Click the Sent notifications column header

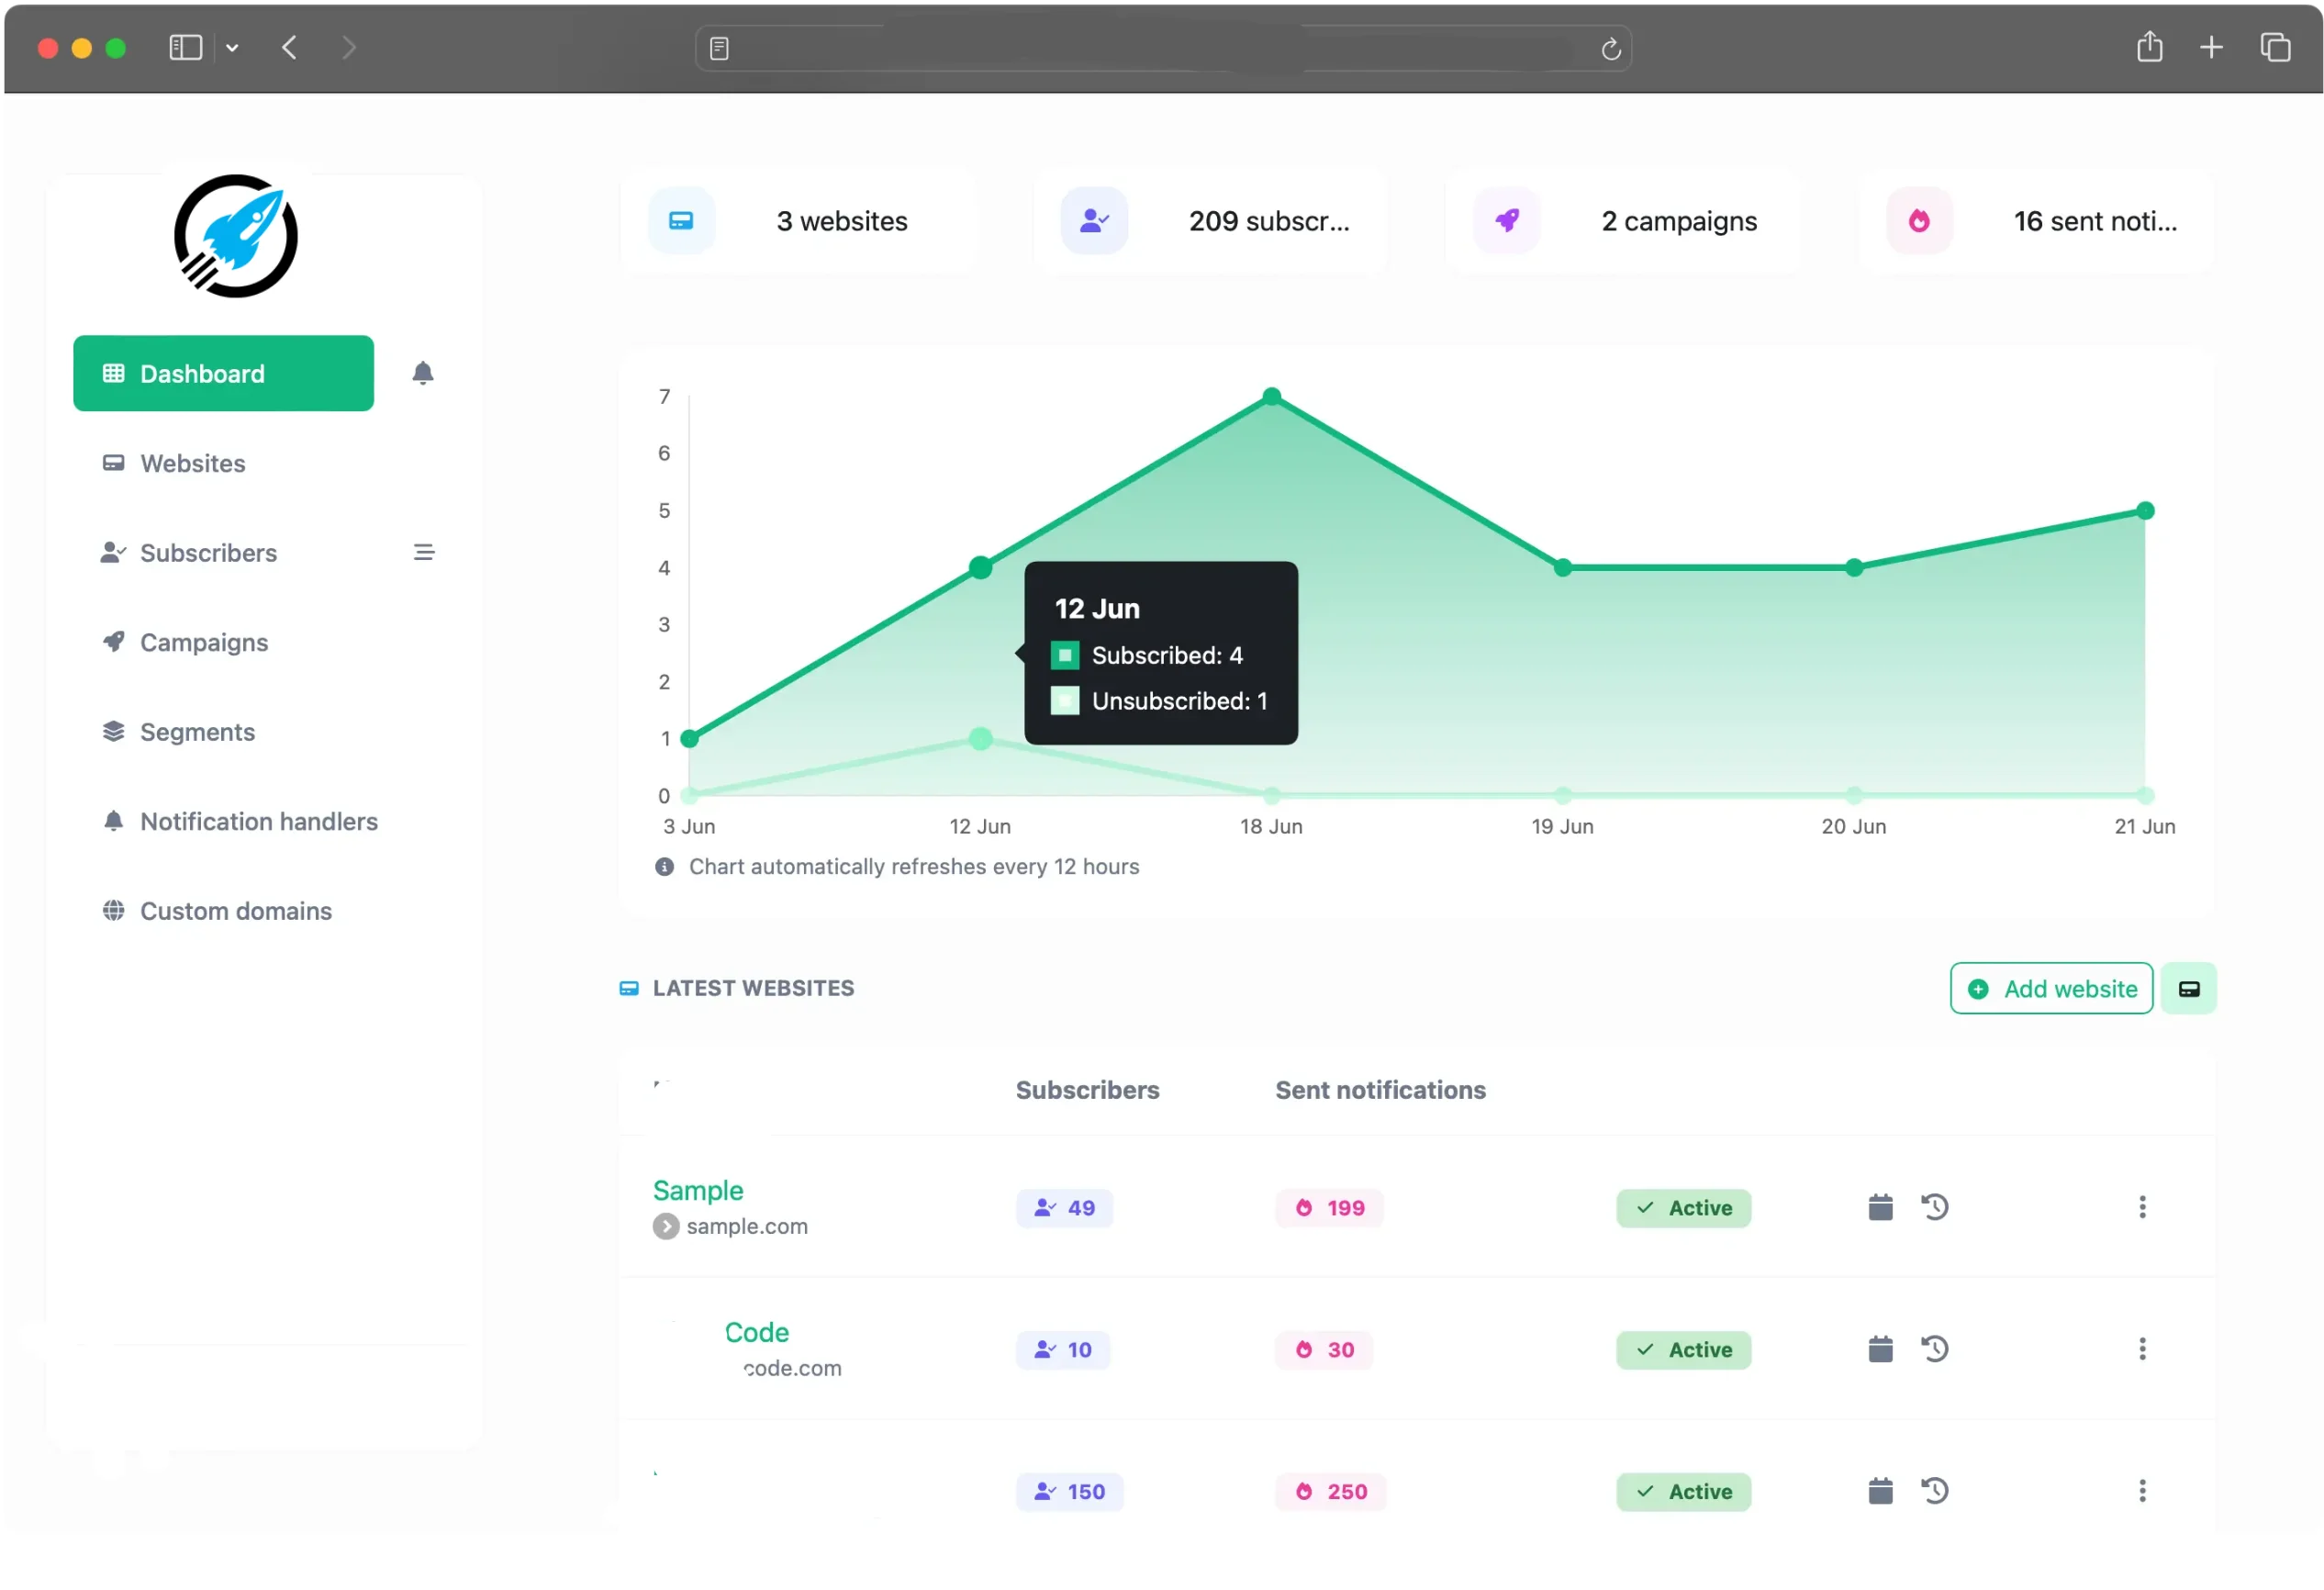point(1381,1090)
